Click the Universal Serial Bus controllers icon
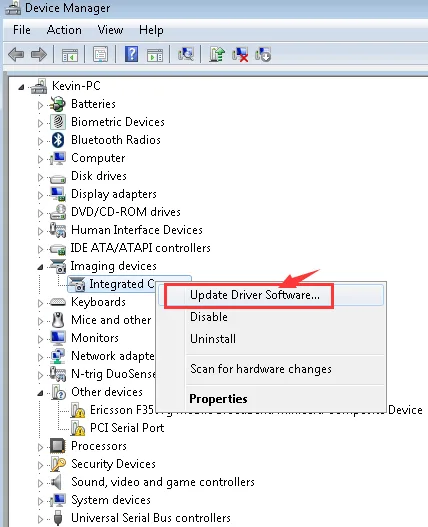This screenshot has width=428, height=527. [x=58, y=518]
